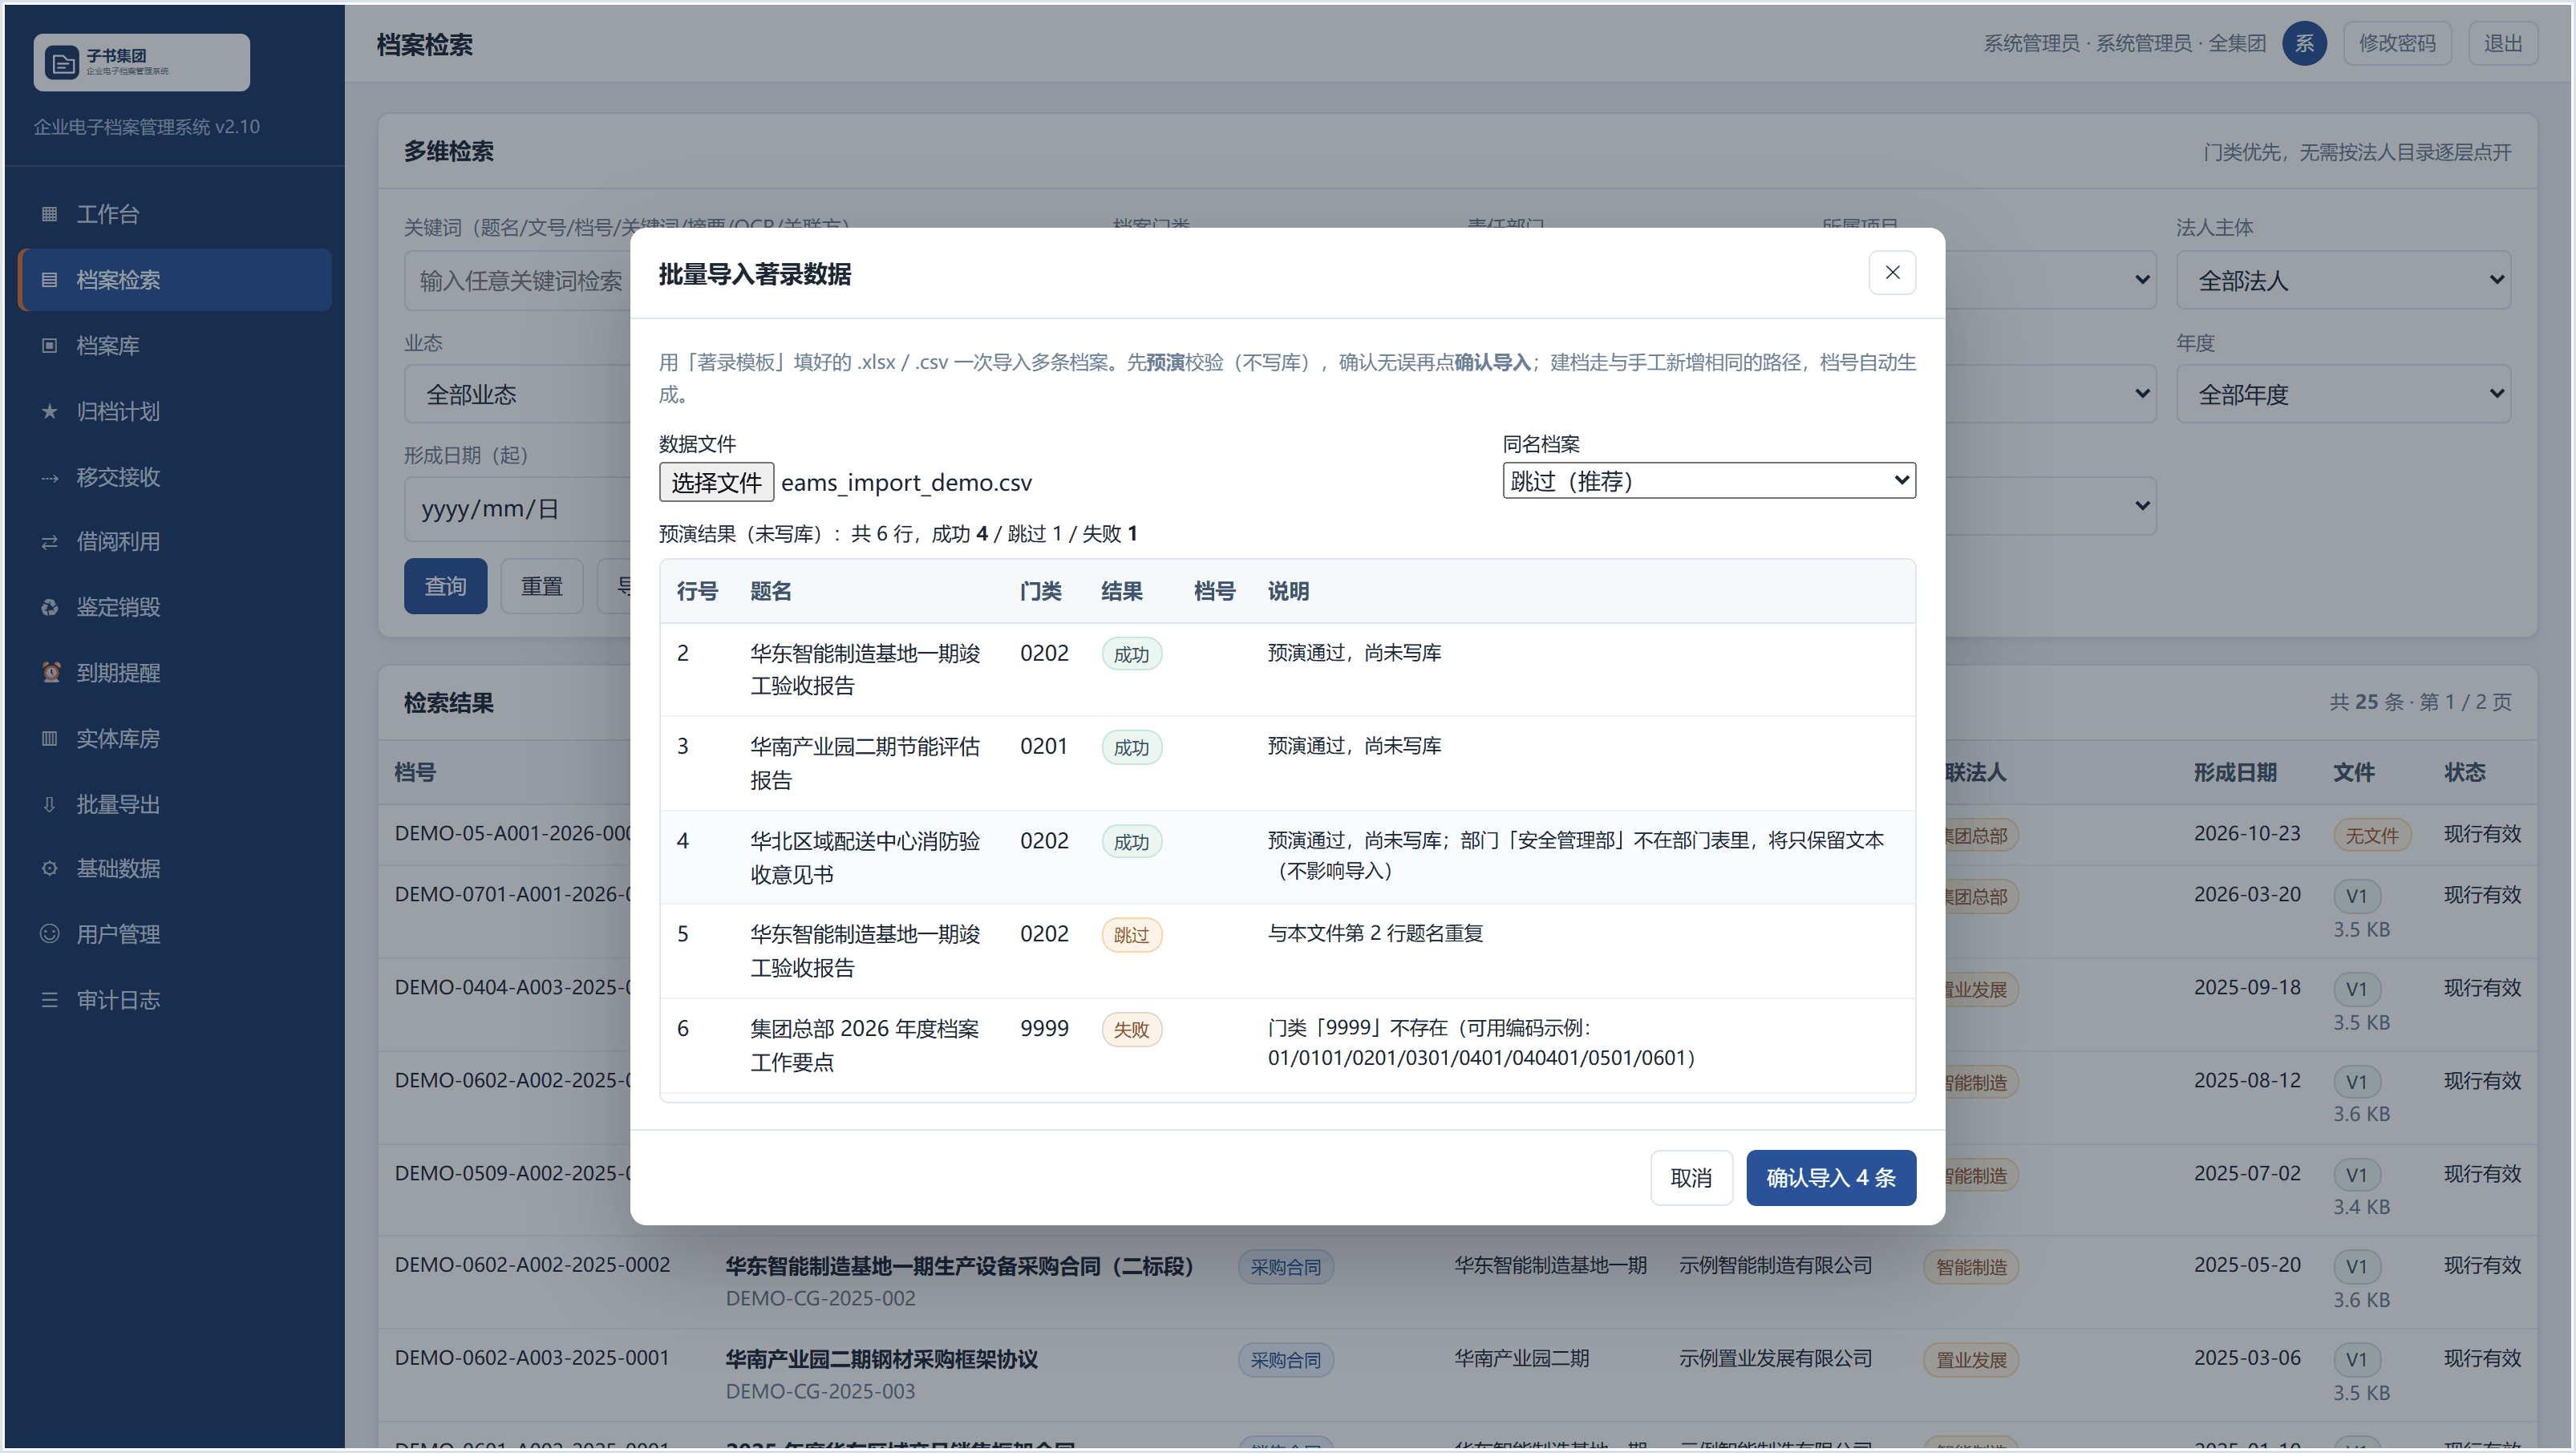This screenshot has width=2576, height=1453.
Task: Click the 批量导出 download icon
Action: pyautogui.click(x=49, y=804)
